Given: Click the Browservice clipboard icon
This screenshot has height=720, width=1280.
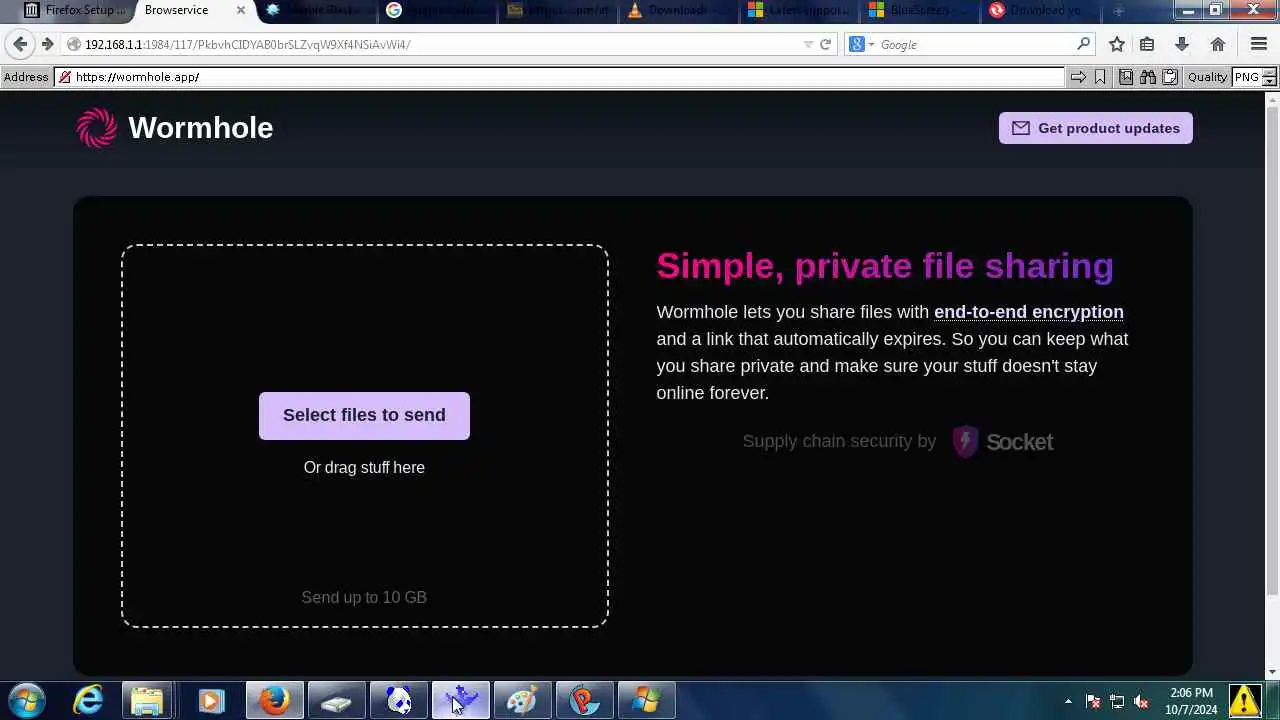Looking at the screenshot, I should [x=1168, y=77].
